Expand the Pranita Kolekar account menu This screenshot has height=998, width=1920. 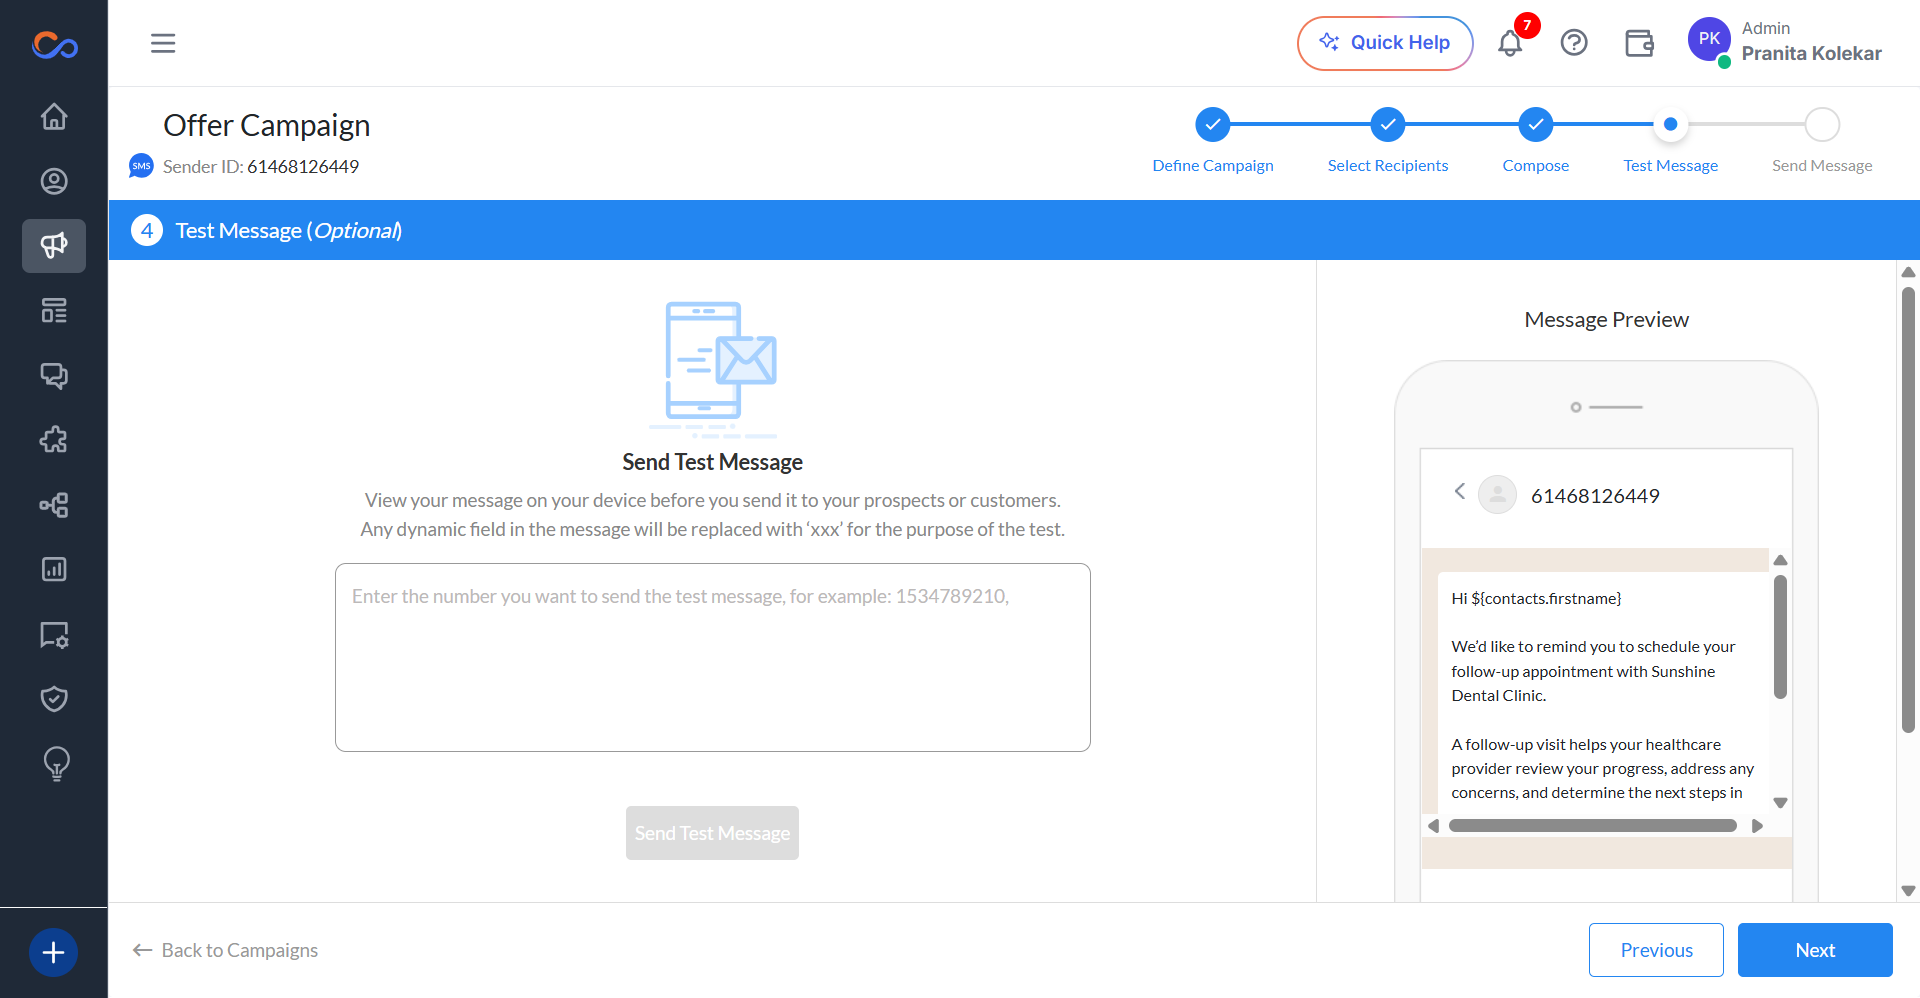[x=1785, y=43]
